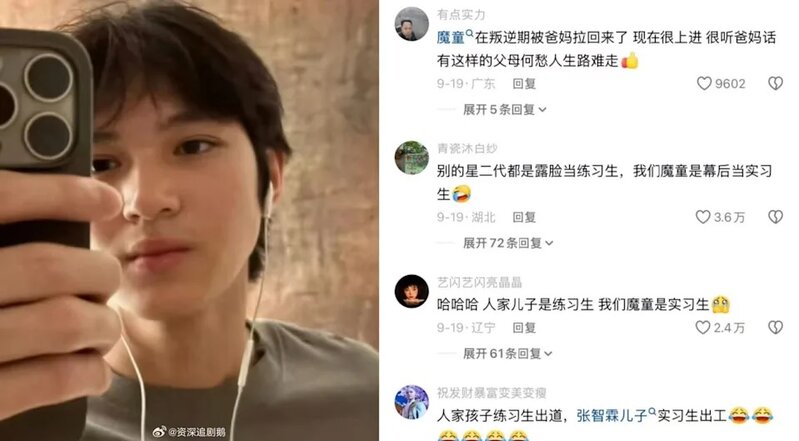This screenshot has width=799, height=441.
Task: Dislike the comment by 艺闪艺闪亮晶晶
Action: point(776,327)
